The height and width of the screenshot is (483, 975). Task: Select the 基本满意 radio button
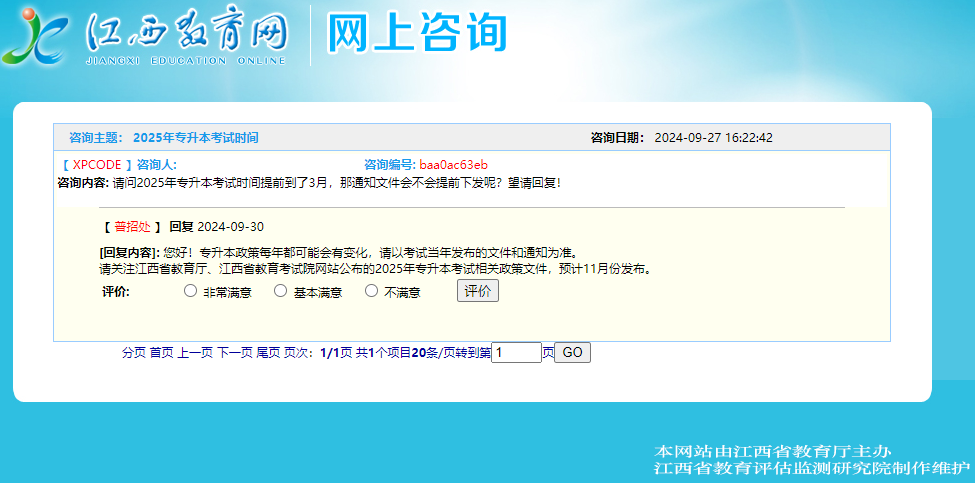pos(281,291)
